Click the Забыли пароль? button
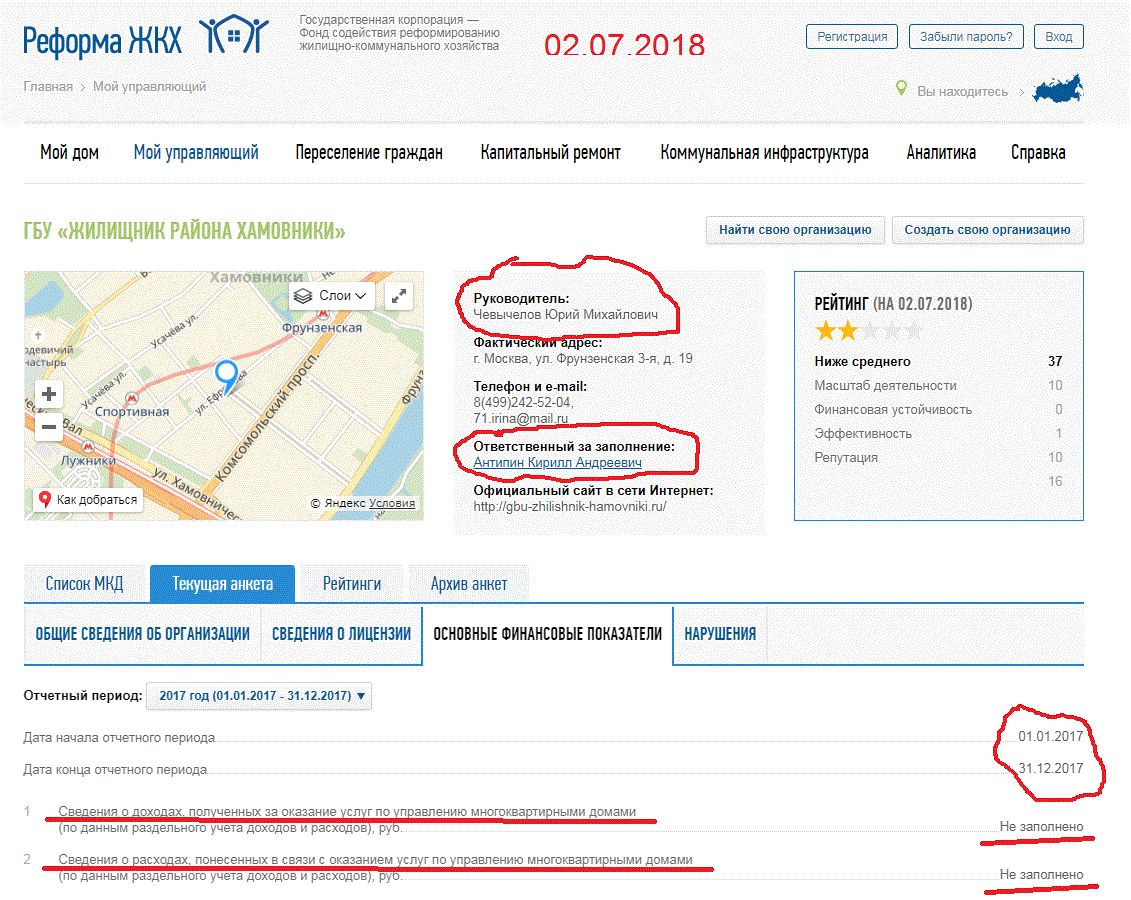Image resolution: width=1131 pixels, height=900 pixels. 966,37
